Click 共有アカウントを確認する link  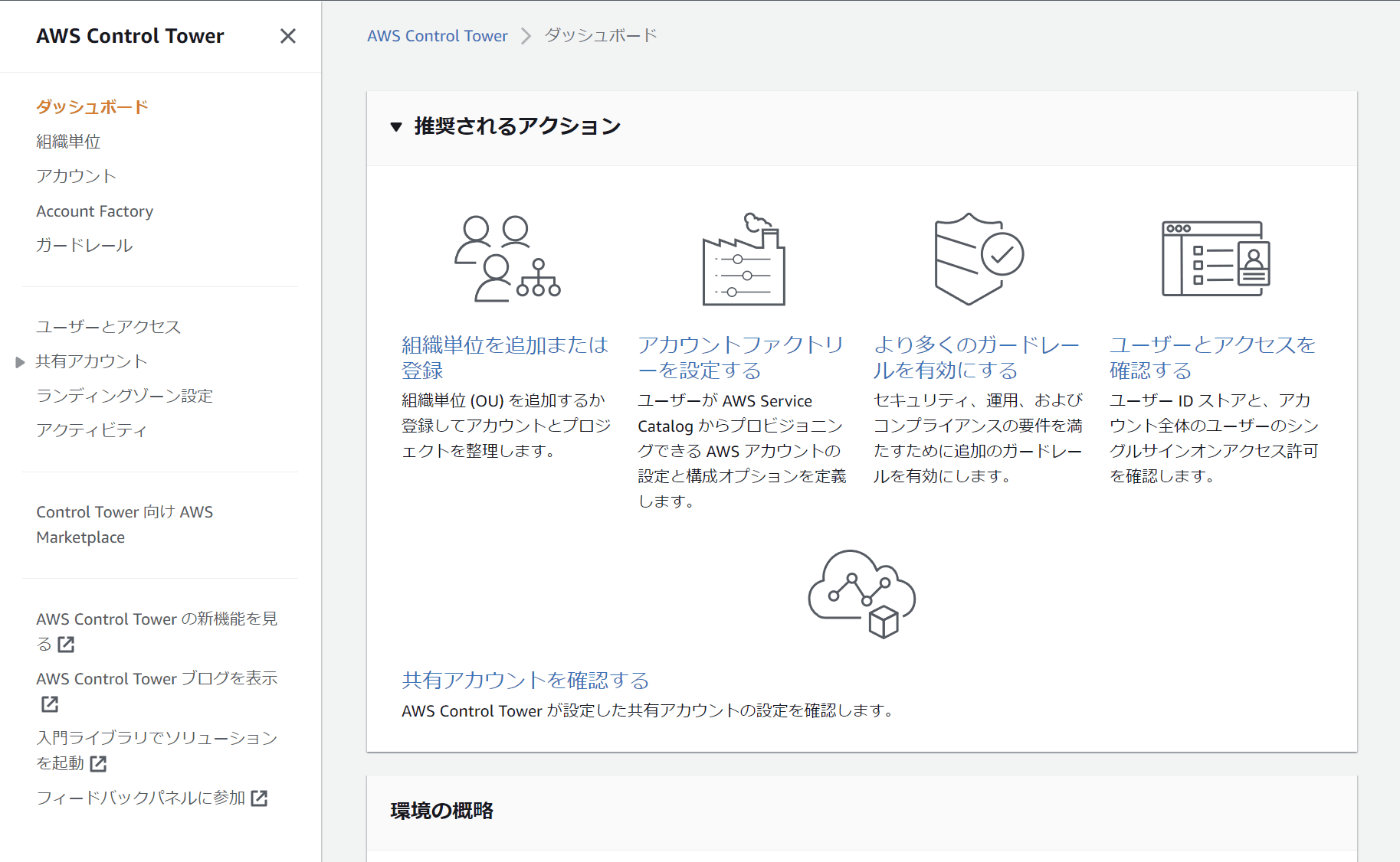click(x=525, y=681)
